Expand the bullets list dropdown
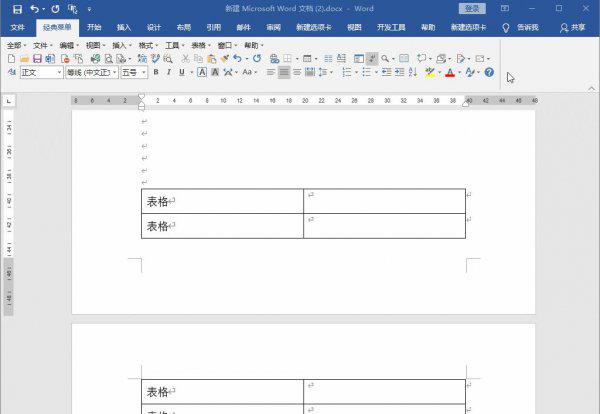This screenshot has width=600, height=414. (376, 72)
